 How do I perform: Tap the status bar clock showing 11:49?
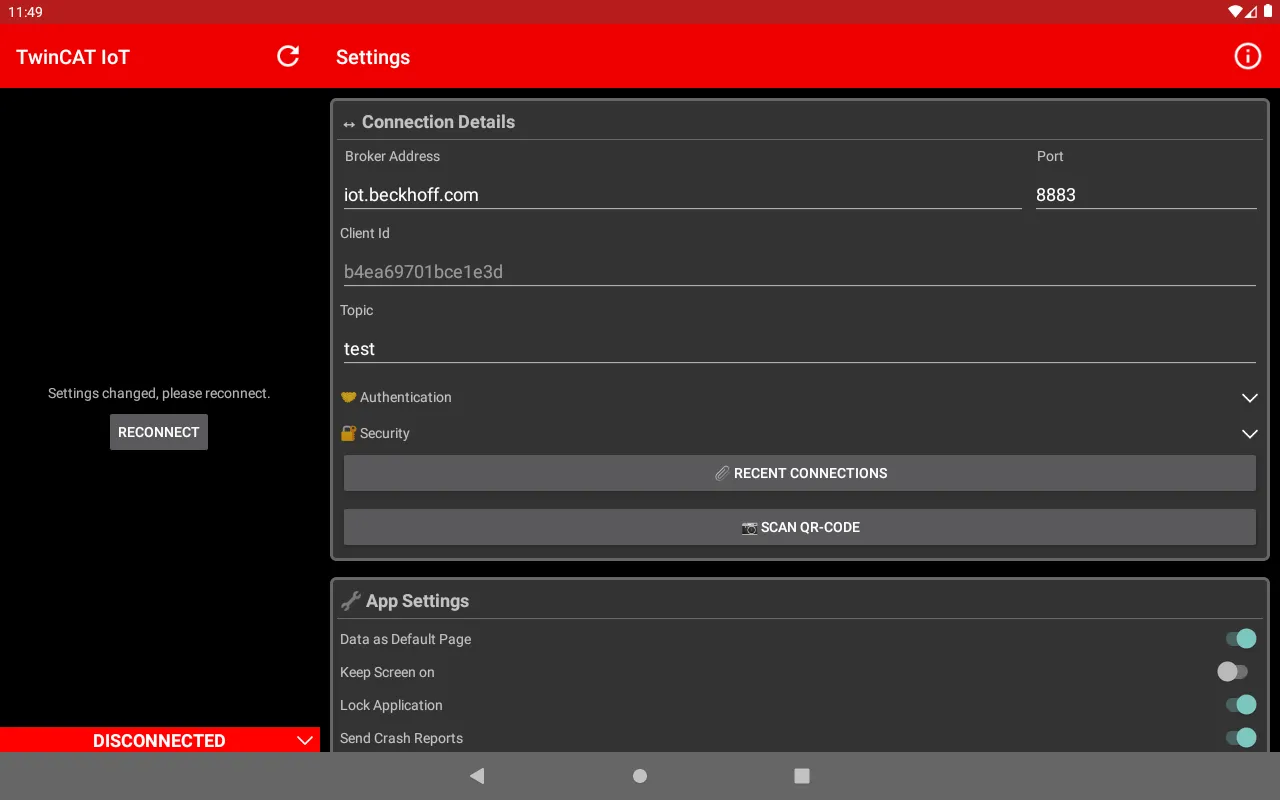(25, 12)
